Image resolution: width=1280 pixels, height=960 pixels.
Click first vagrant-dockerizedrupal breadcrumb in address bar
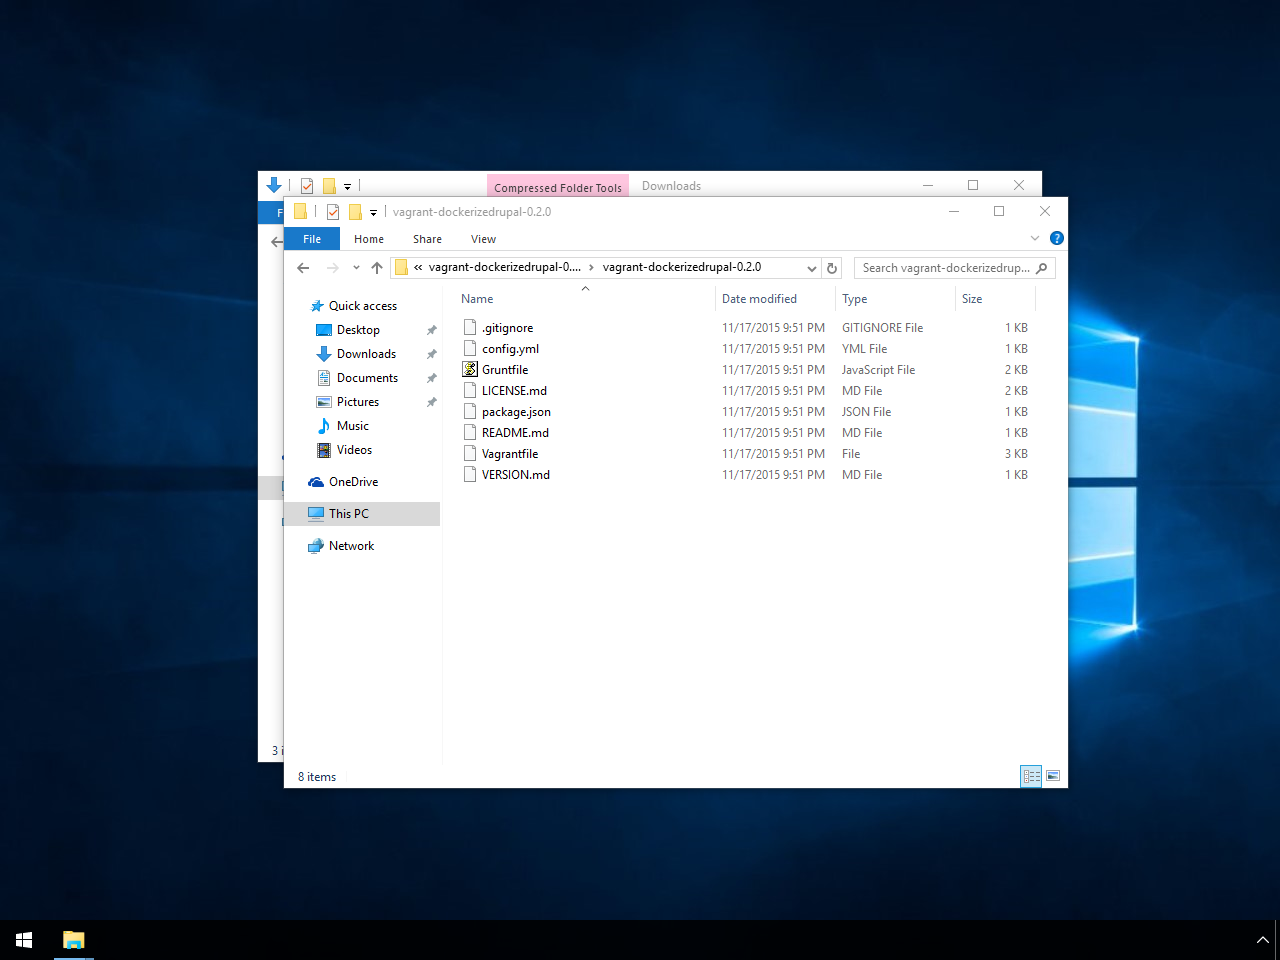pyautogui.click(x=504, y=267)
